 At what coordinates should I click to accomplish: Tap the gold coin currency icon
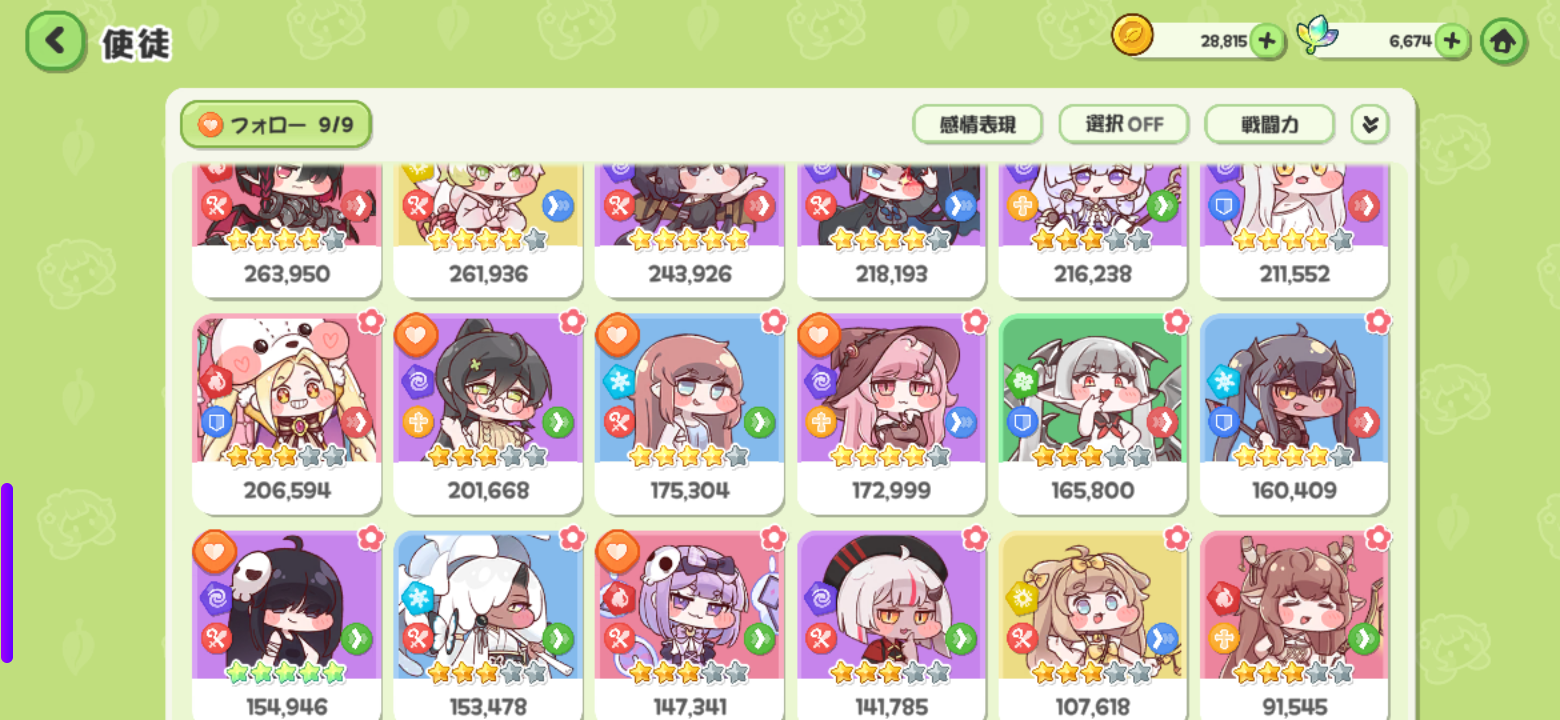(1132, 36)
